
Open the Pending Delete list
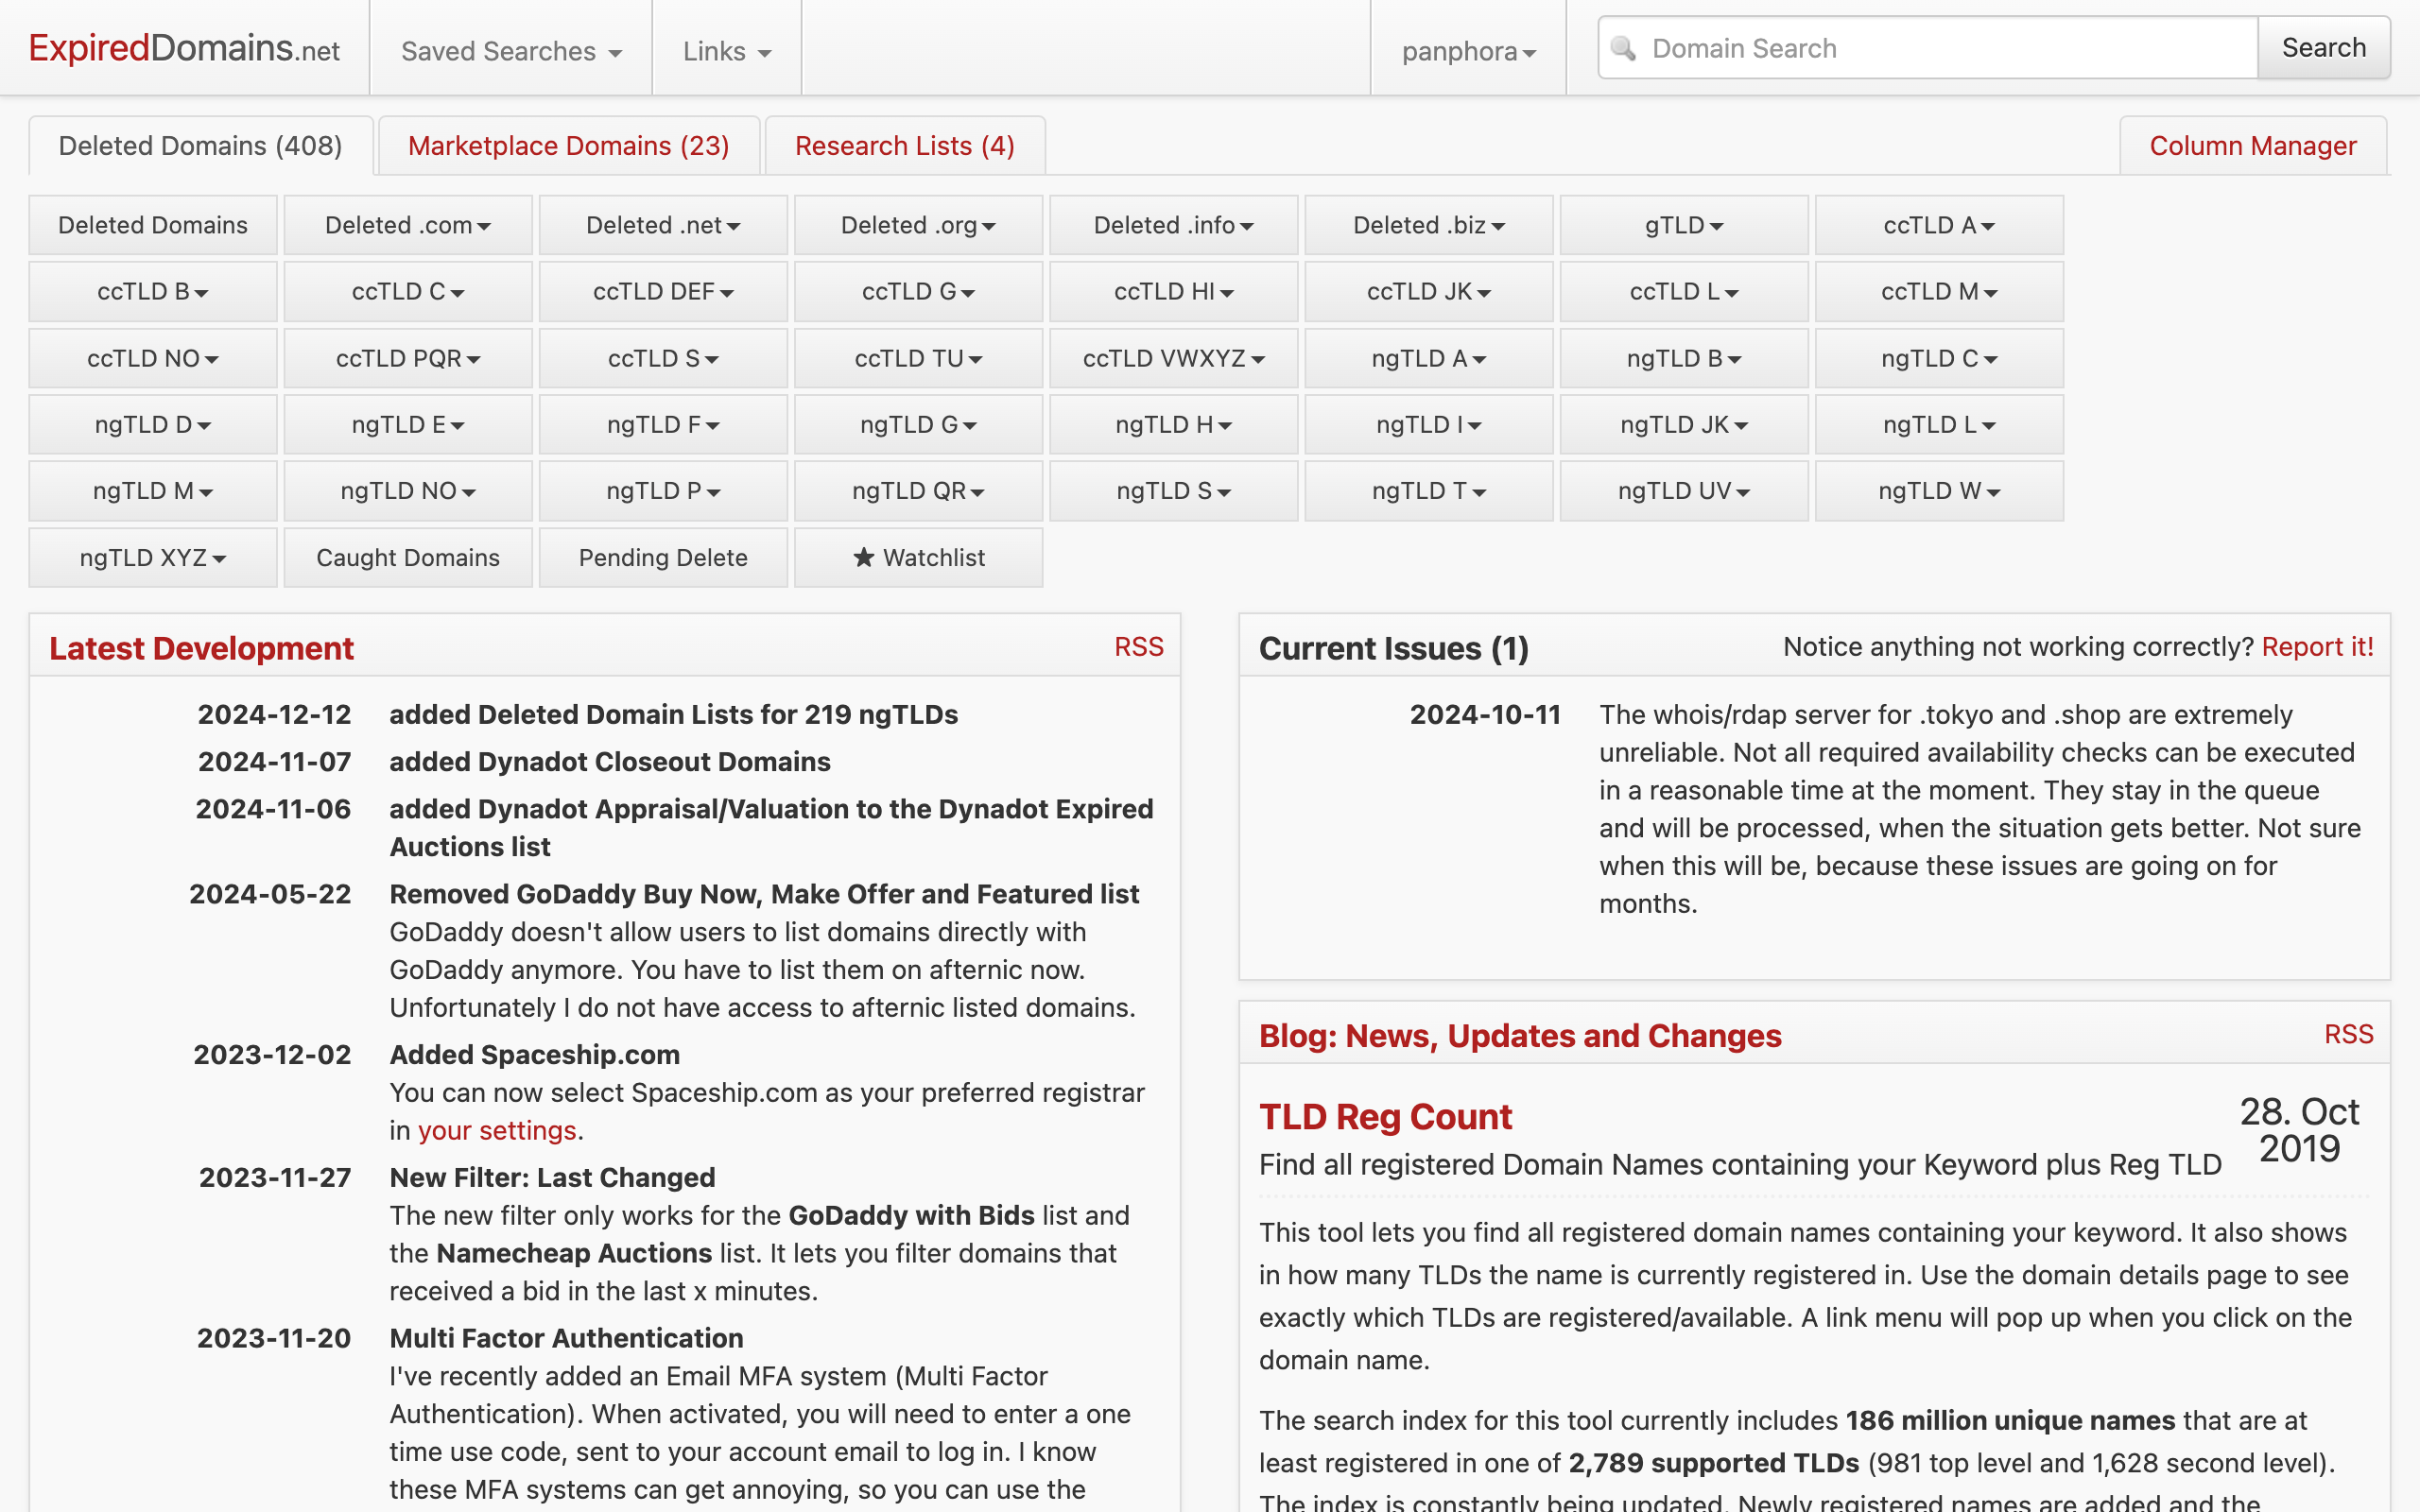point(662,558)
